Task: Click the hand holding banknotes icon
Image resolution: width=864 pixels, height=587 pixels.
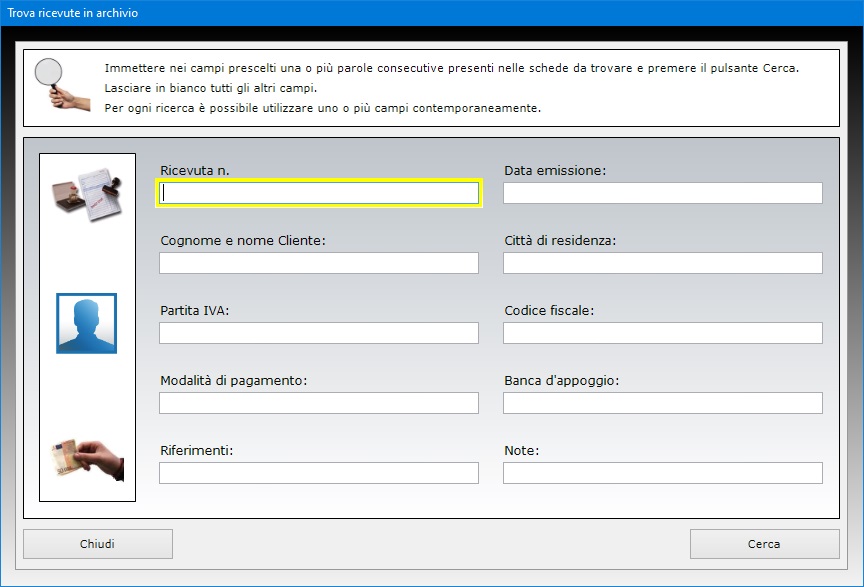Action: (86, 458)
